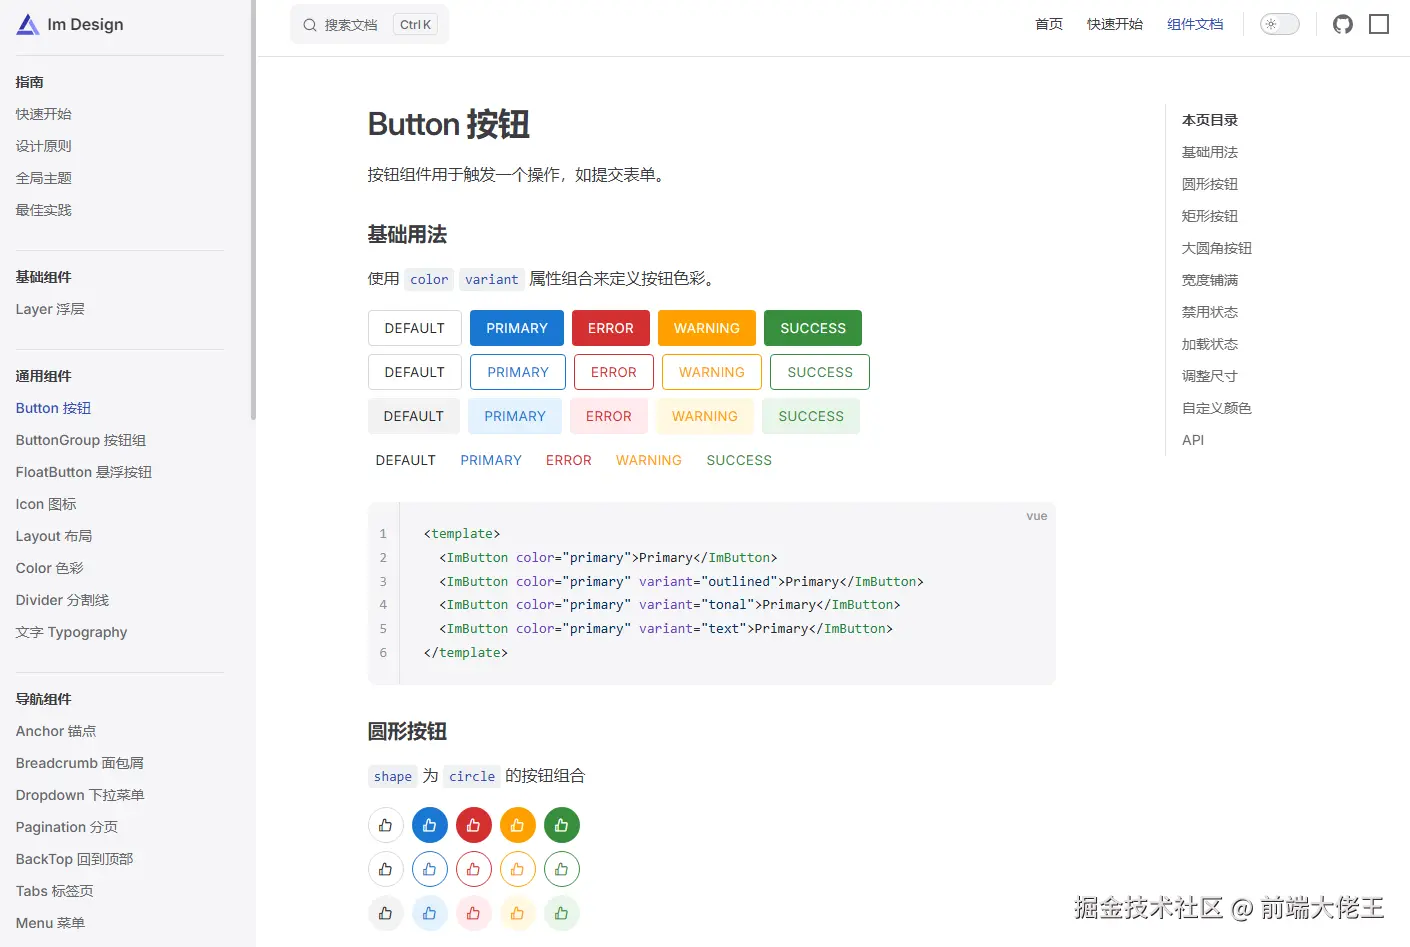Click the filled orange WARNING button
Image resolution: width=1410 pixels, height=947 pixels.
707,328
